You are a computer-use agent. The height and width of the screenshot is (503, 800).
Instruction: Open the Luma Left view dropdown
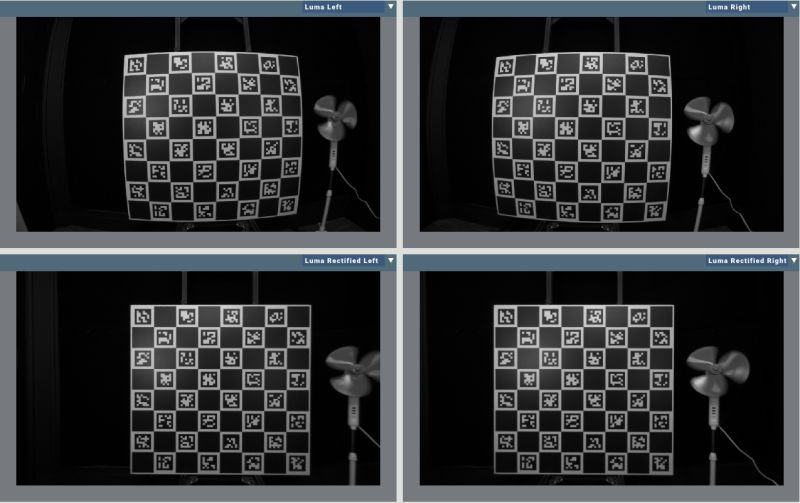349,7
